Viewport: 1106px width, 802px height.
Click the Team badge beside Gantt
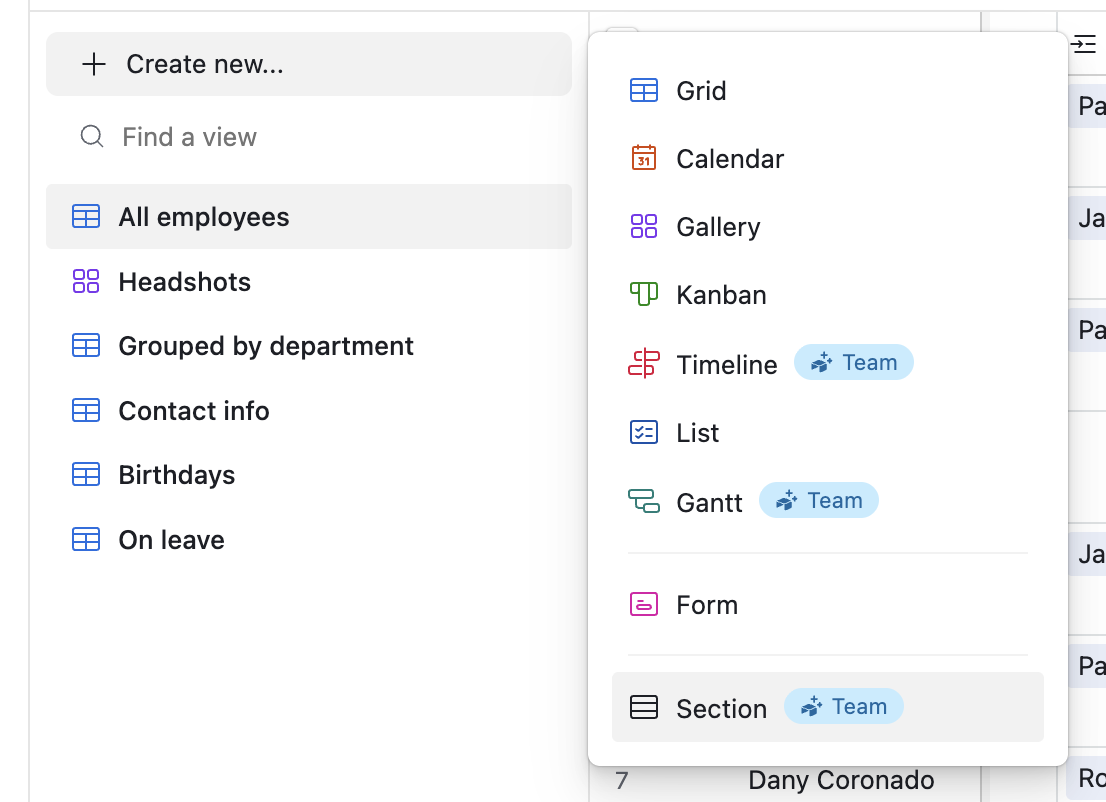click(x=819, y=501)
